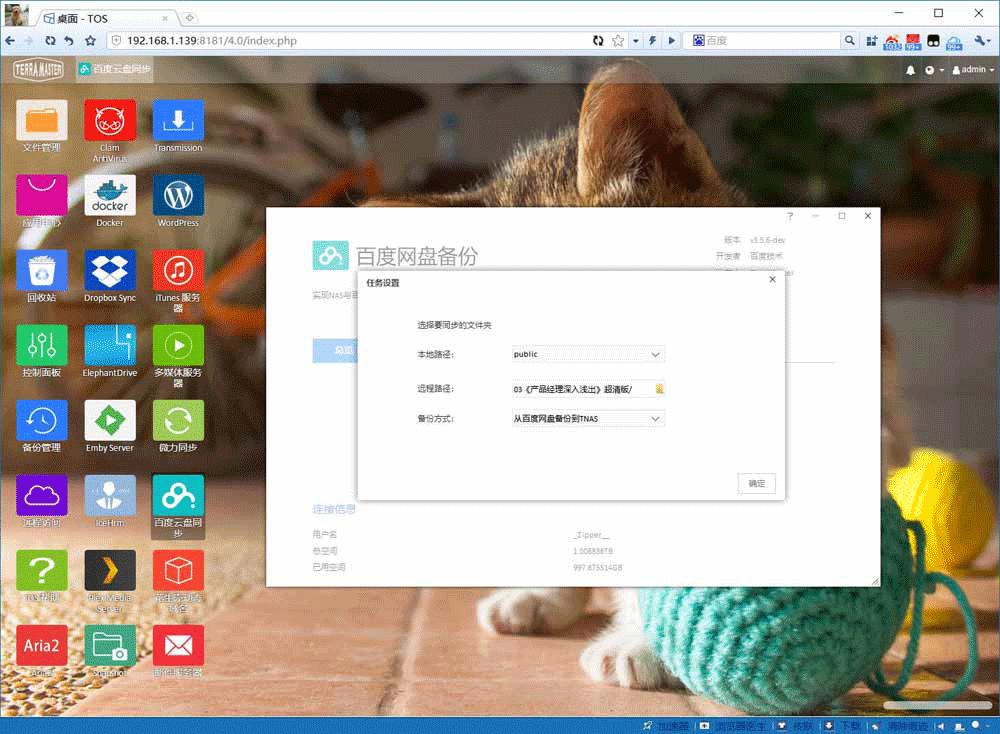The height and width of the screenshot is (734, 1000).
Task: Open the Transmission download client
Action: pos(177,120)
